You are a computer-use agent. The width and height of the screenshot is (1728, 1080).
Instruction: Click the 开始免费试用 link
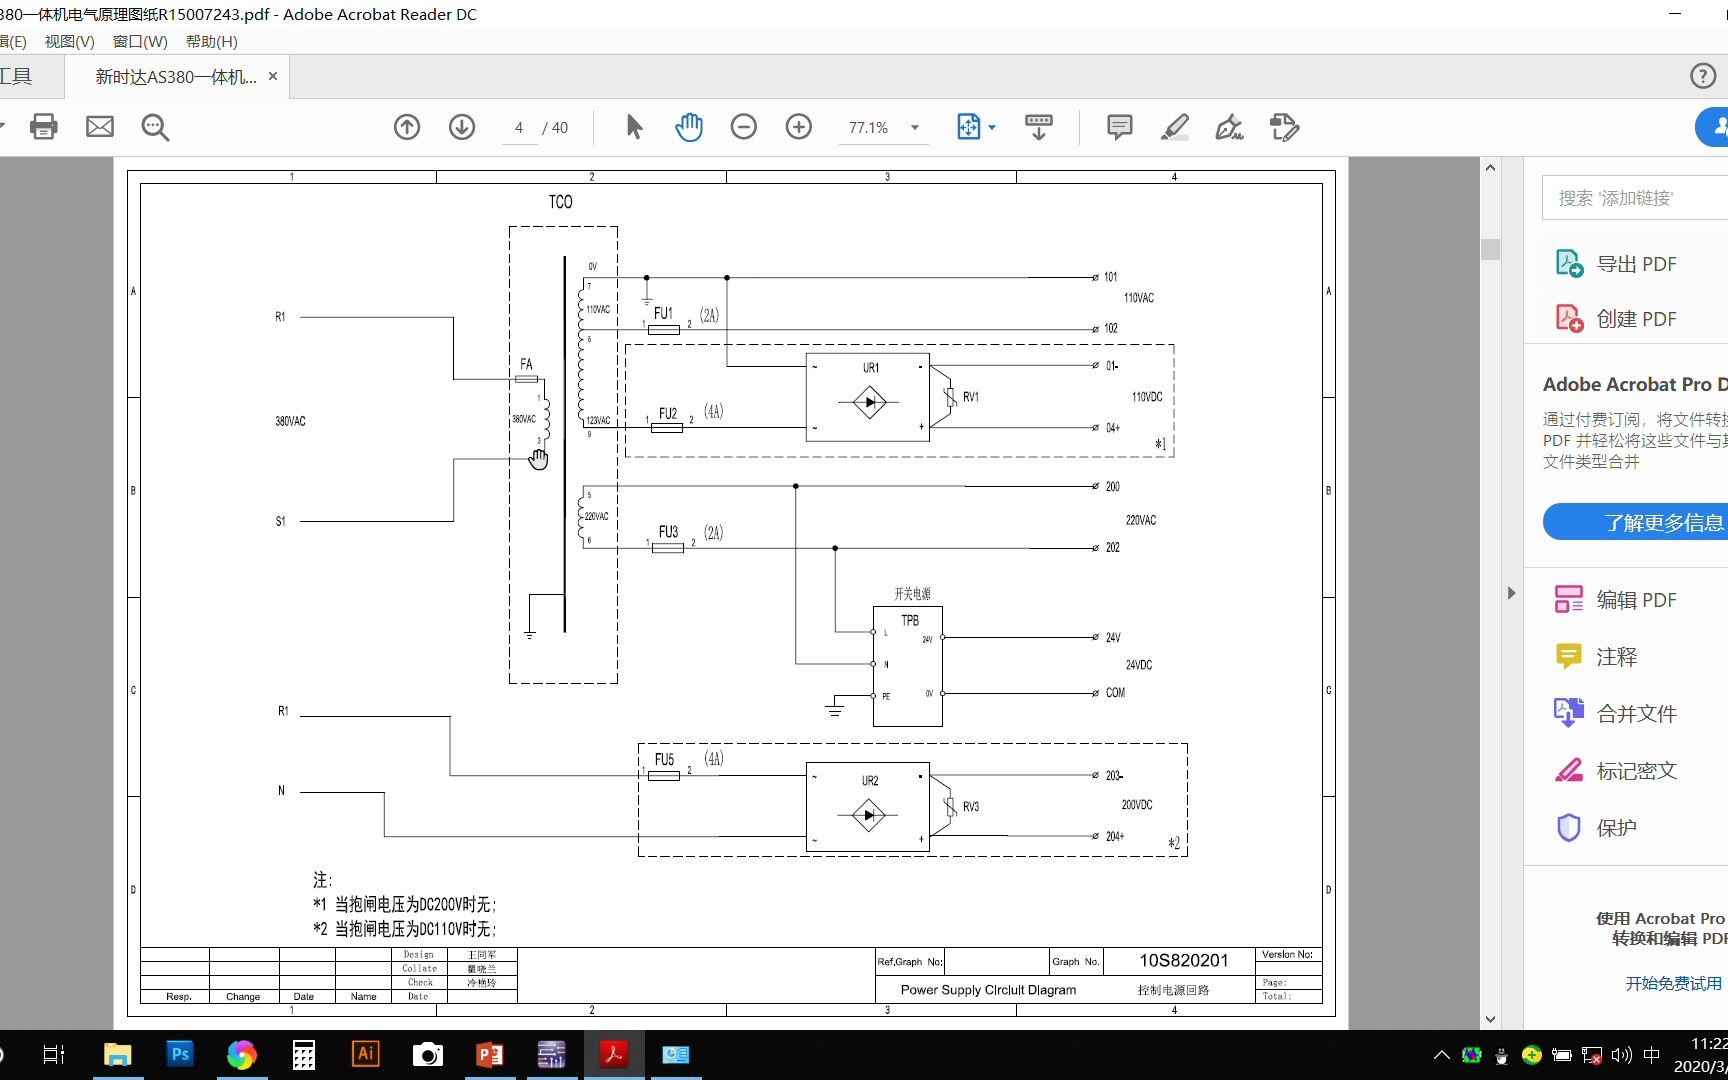[1674, 983]
